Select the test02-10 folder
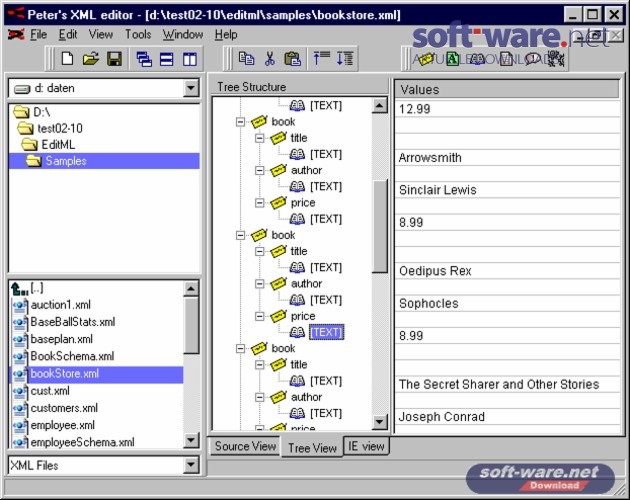Image resolution: width=630 pixels, height=500 pixels. pos(60,128)
